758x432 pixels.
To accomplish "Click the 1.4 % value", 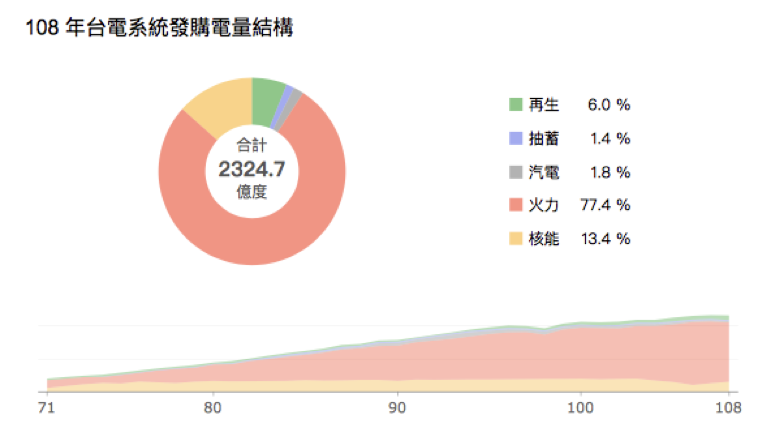I will [610, 138].
